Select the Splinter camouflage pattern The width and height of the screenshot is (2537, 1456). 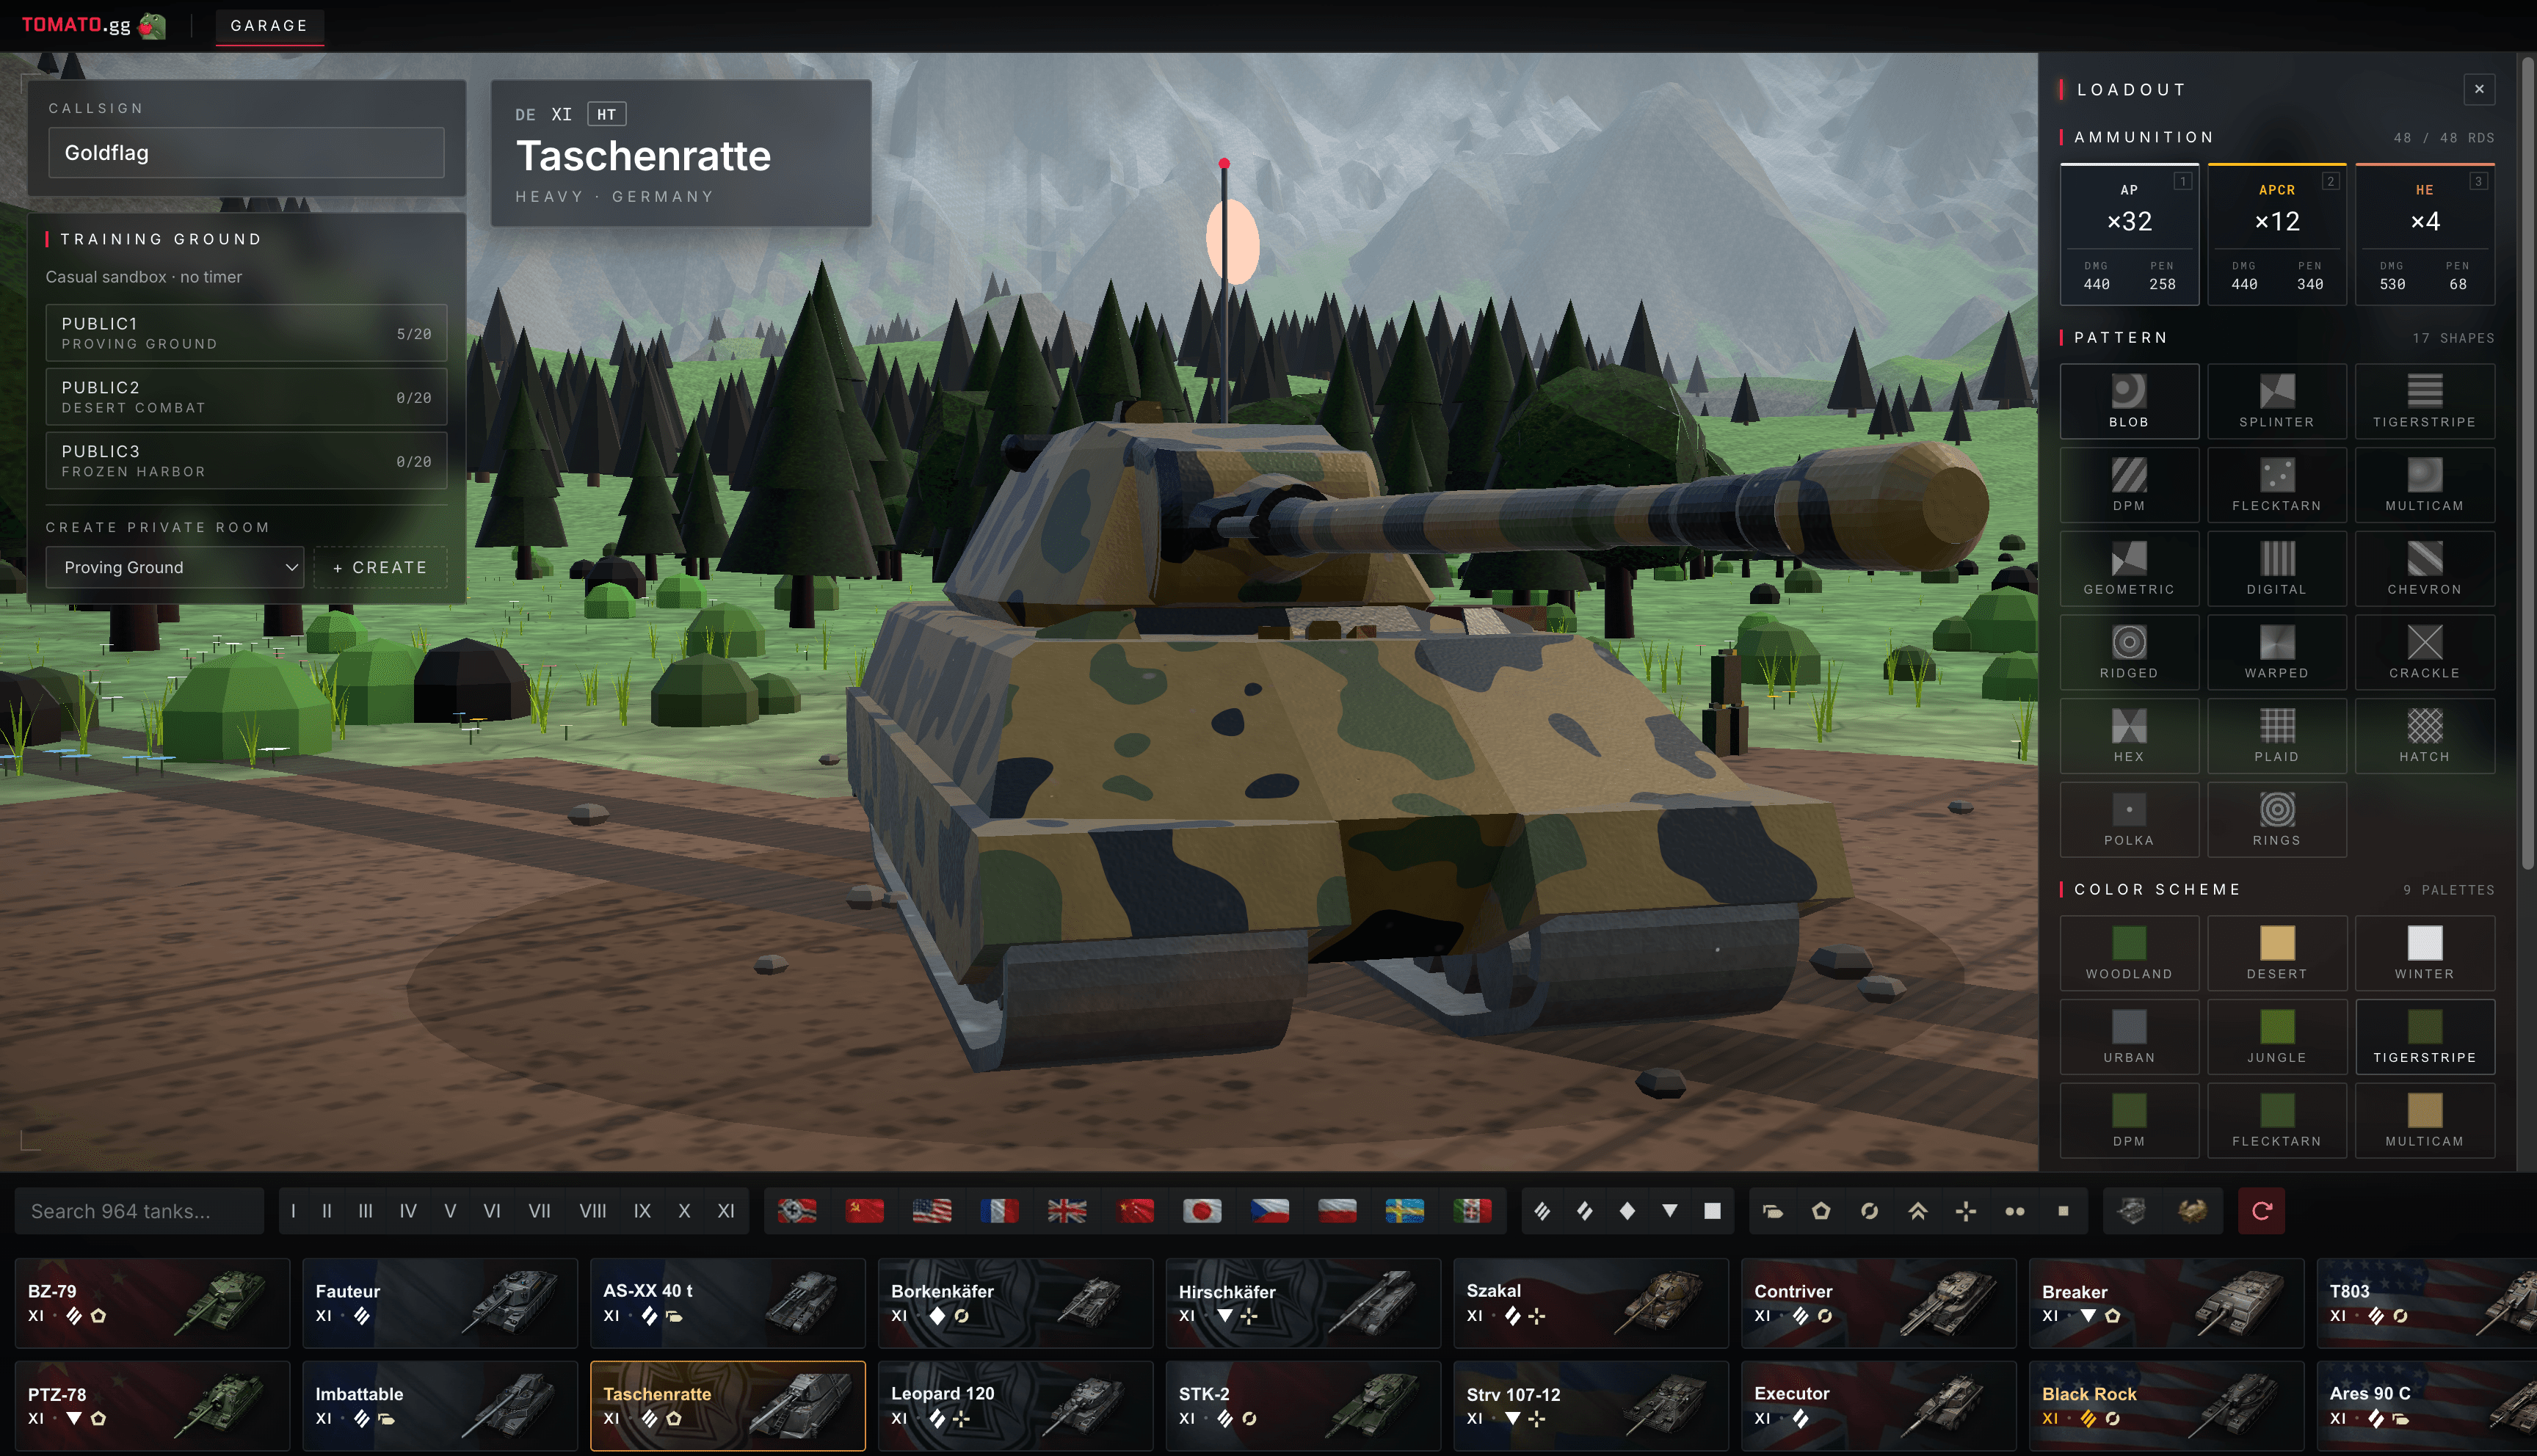click(2277, 401)
